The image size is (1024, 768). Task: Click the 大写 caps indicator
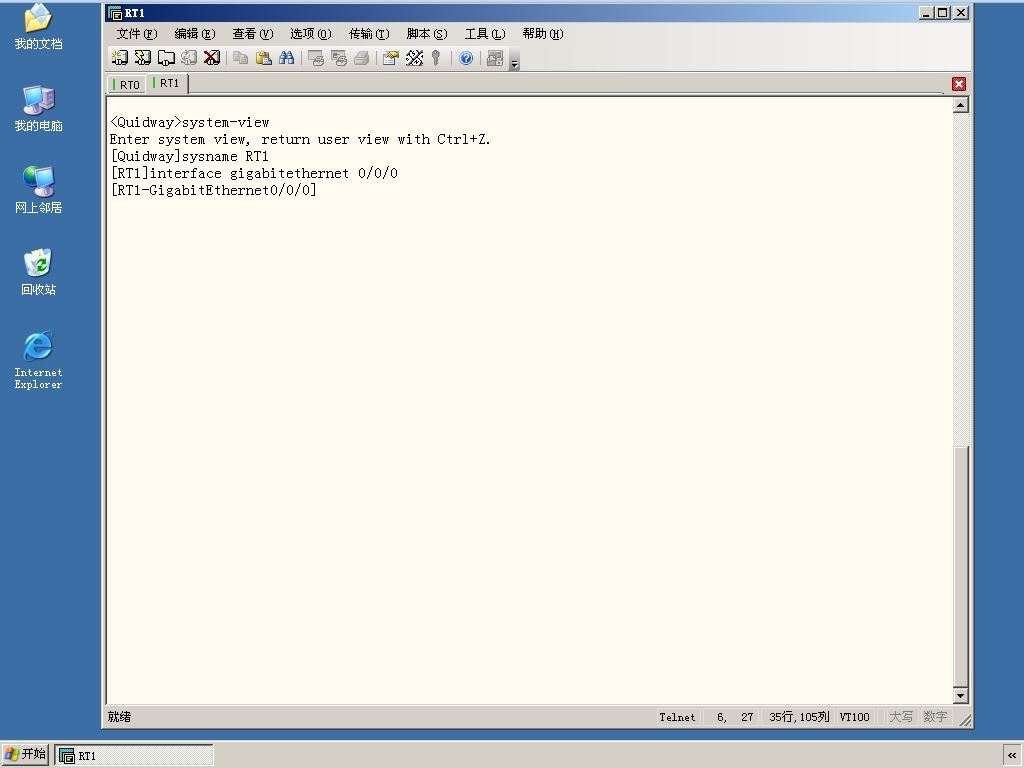(x=901, y=717)
